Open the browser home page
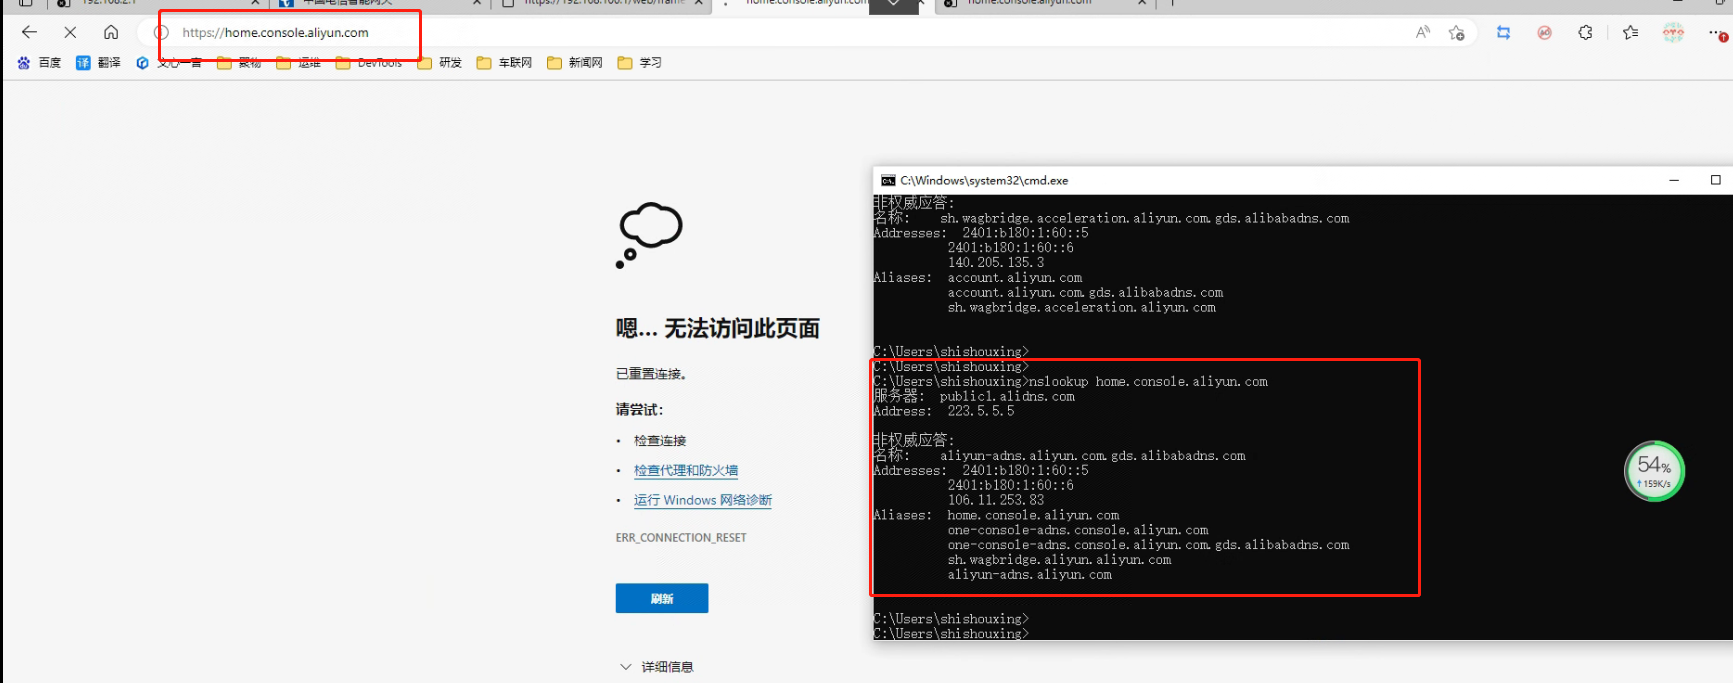The width and height of the screenshot is (1733, 683). [x=111, y=32]
